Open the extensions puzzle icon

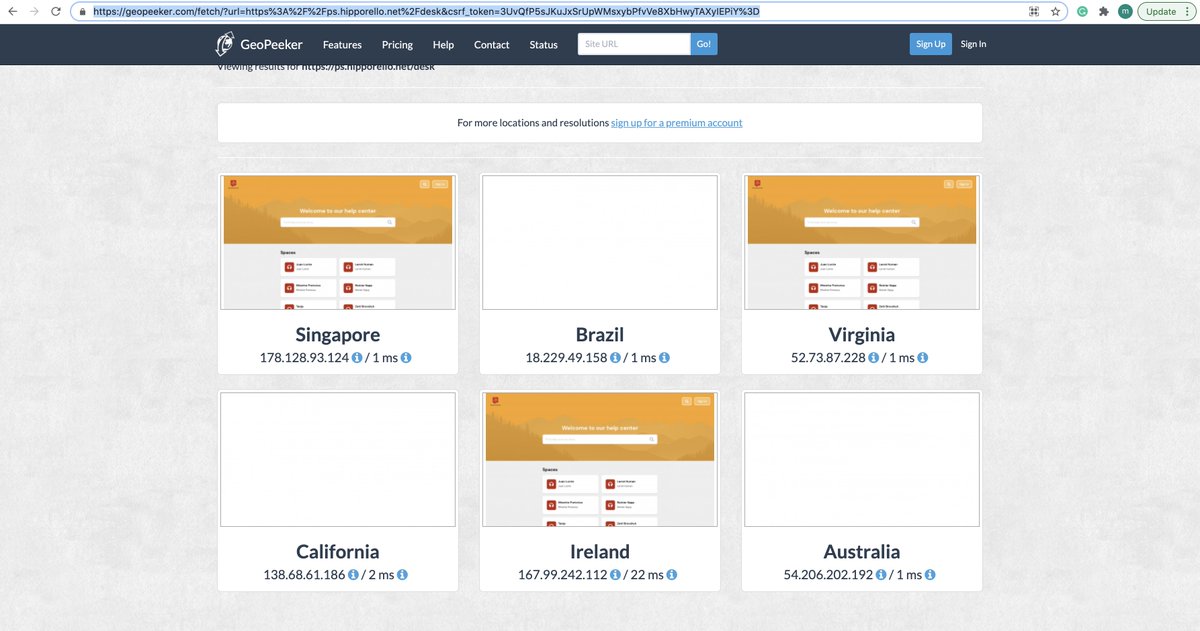click(x=1103, y=12)
